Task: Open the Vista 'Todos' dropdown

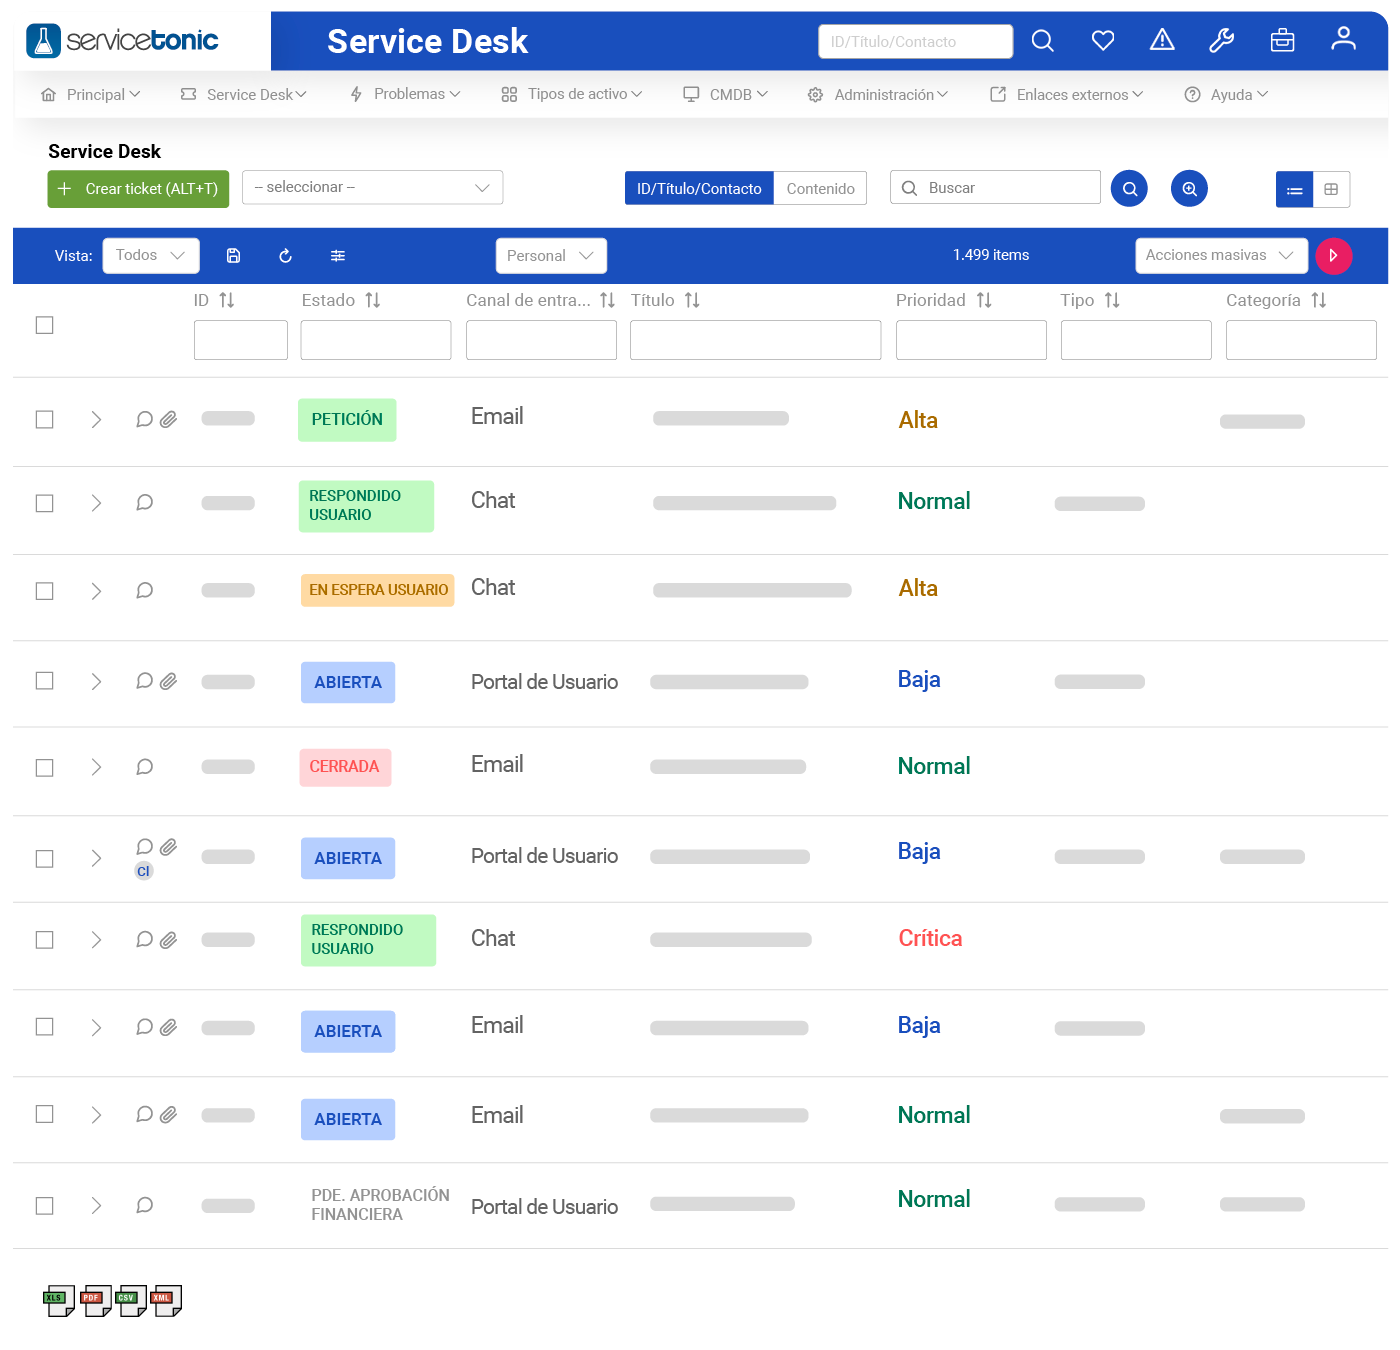Action: tap(151, 256)
